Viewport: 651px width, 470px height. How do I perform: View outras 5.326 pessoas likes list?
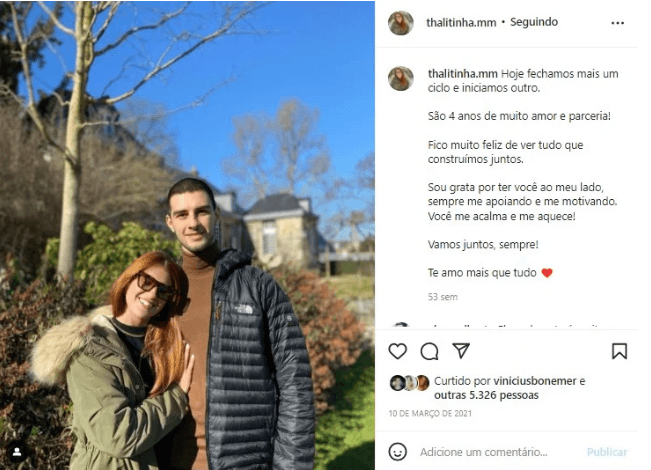pos(486,395)
